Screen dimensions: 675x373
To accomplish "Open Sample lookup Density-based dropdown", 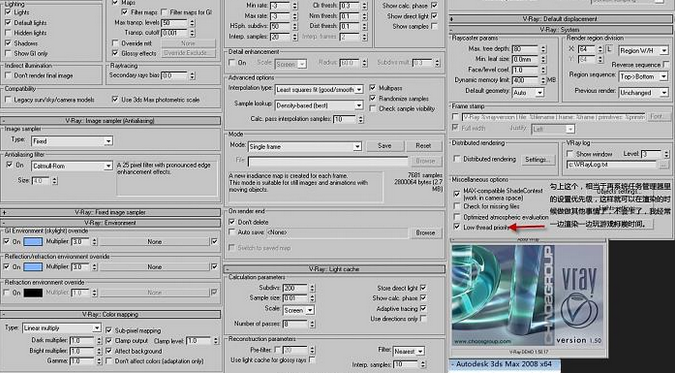I will click(319, 105).
